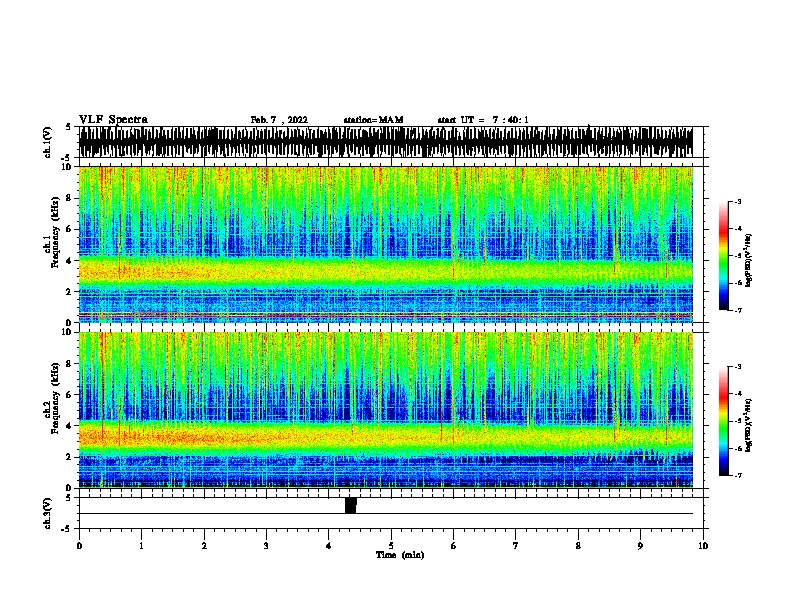Click the "8" kHz tick on ch.1 frequency axis
Image resolution: width=792 pixels, height=612 pixels.
point(70,198)
